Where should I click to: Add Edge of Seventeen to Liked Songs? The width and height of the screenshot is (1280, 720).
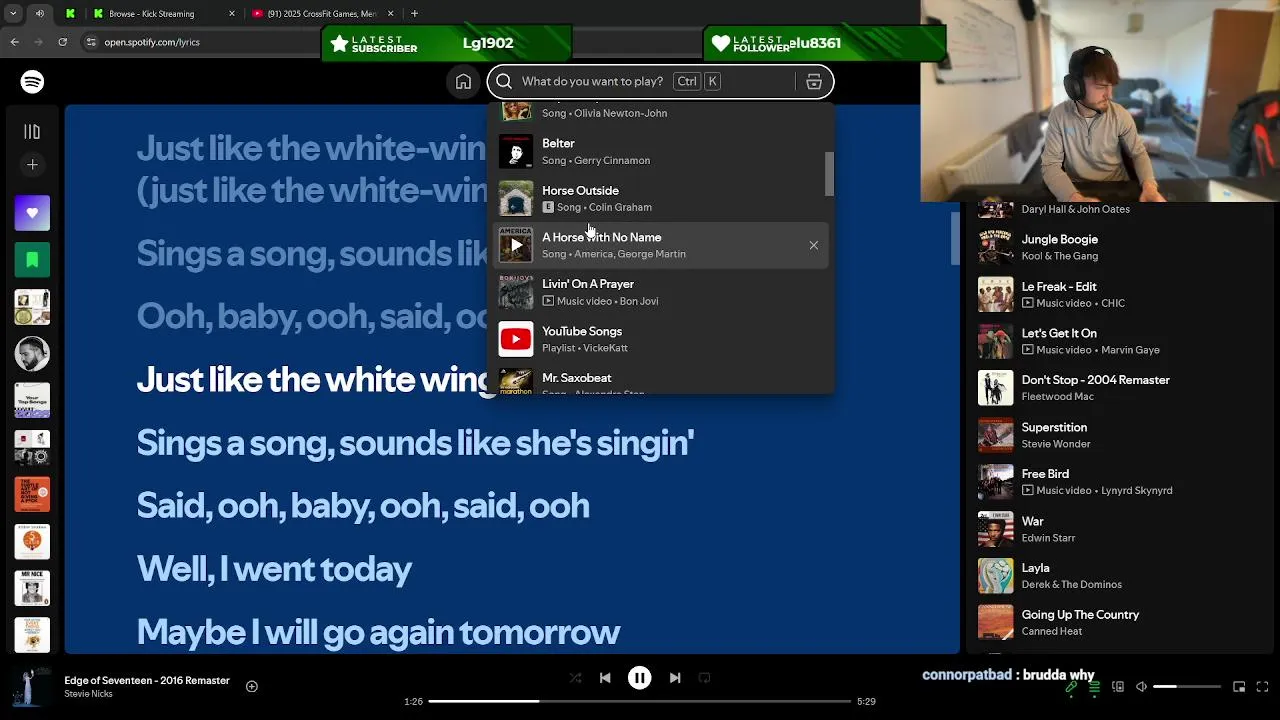pyautogui.click(x=252, y=686)
